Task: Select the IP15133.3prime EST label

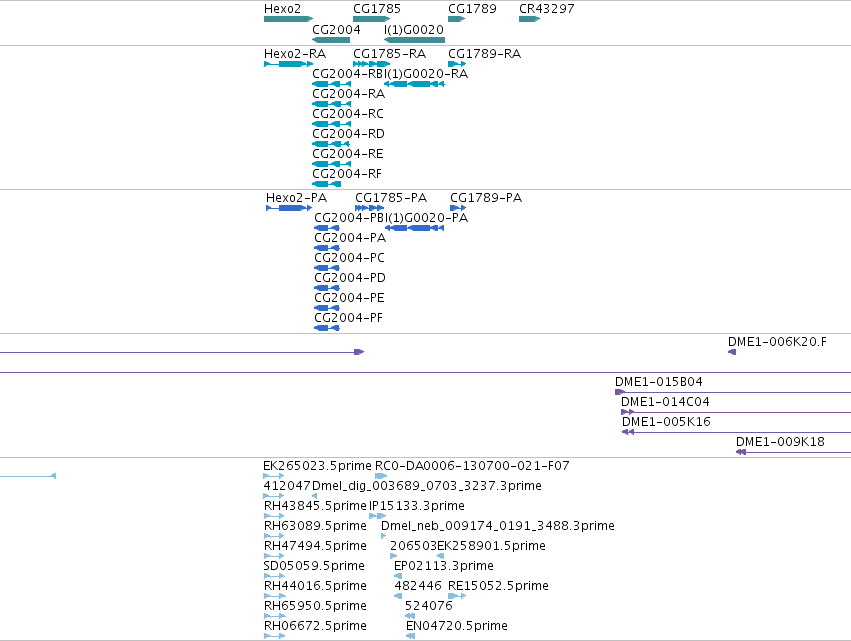Action: coord(417,506)
